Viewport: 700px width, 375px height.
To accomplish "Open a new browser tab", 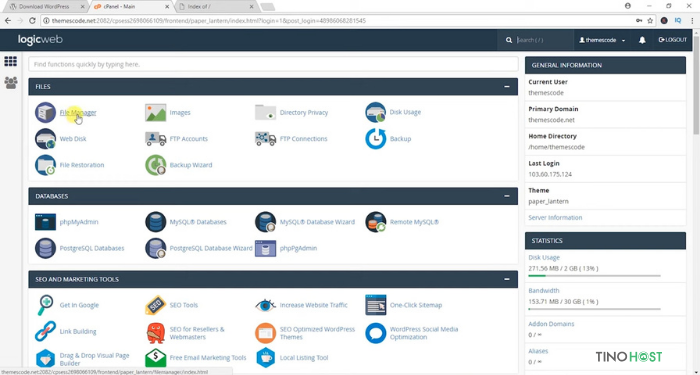I will 267,7.
